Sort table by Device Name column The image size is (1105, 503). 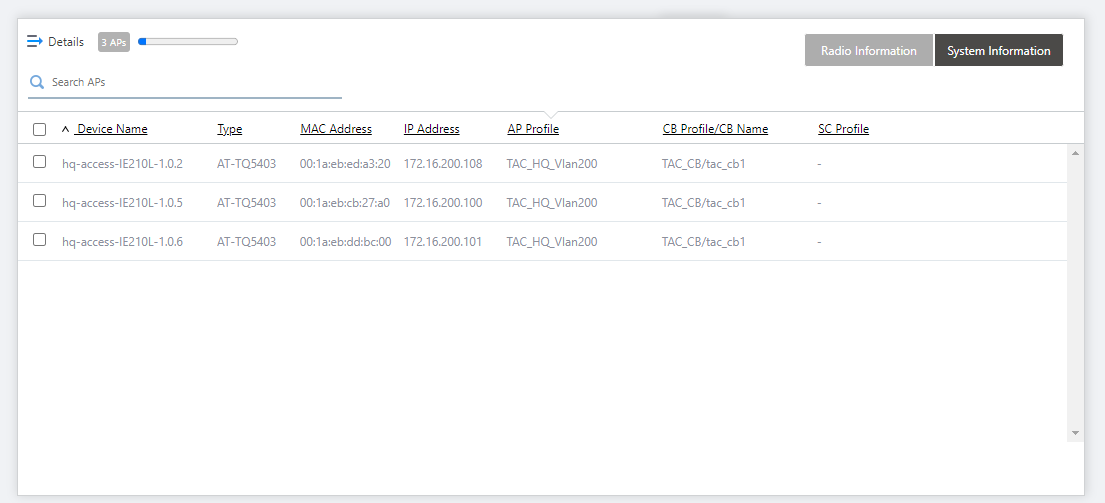pyautogui.click(x=112, y=129)
